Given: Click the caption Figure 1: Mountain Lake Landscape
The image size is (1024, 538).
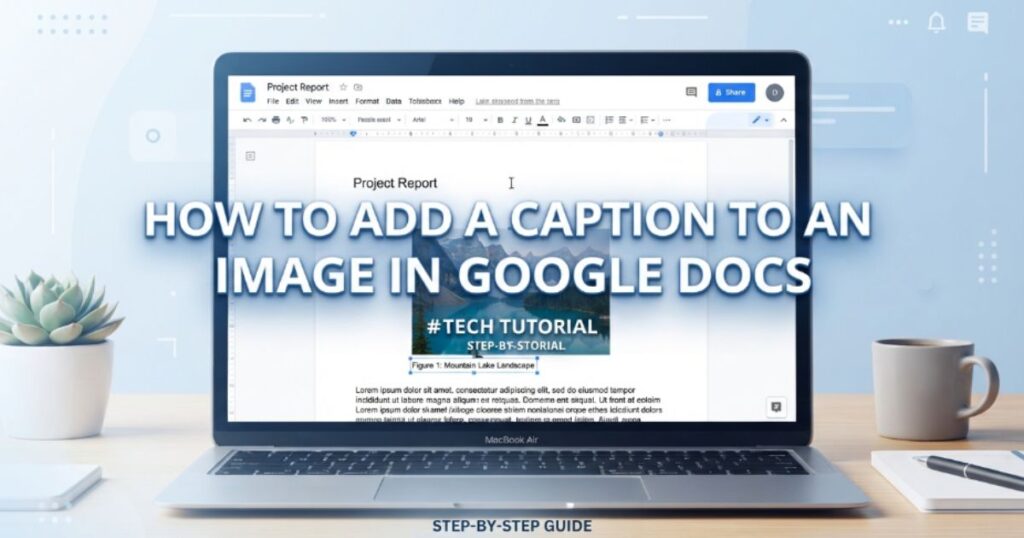Looking at the screenshot, I should [x=473, y=366].
